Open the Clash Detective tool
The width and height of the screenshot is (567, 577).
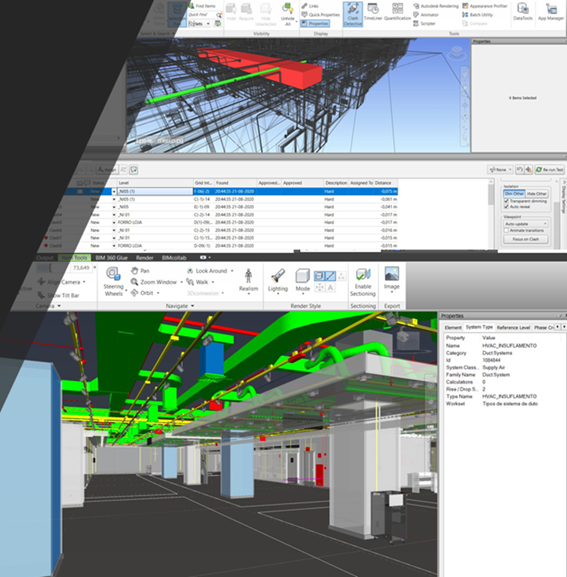(x=352, y=14)
